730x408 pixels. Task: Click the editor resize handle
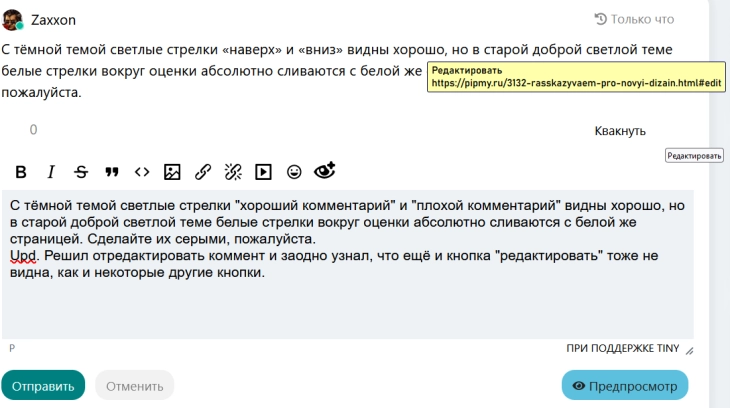click(689, 351)
